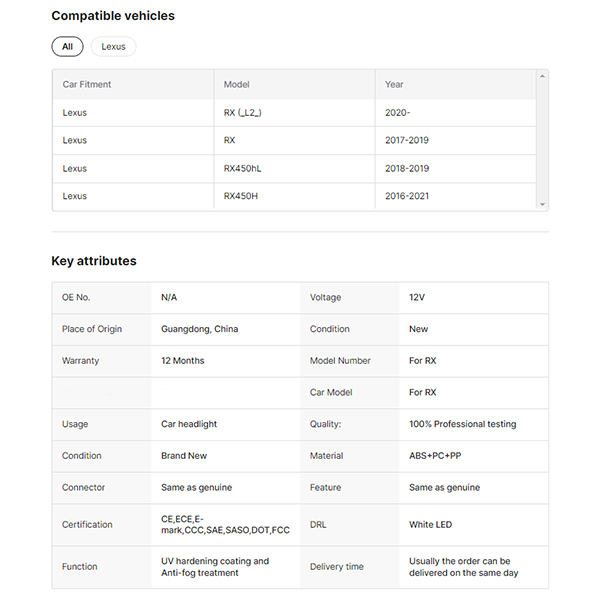Click the certification list value
The image size is (600, 600).
[225, 524]
